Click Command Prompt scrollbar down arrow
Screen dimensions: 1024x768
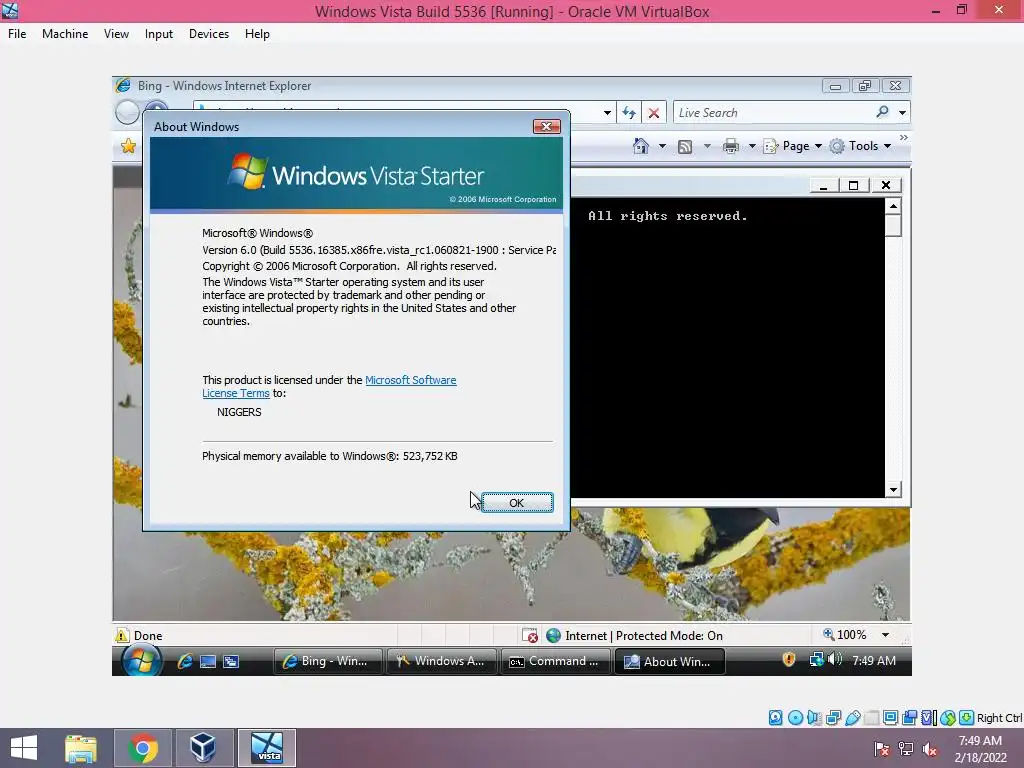click(x=893, y=490)
